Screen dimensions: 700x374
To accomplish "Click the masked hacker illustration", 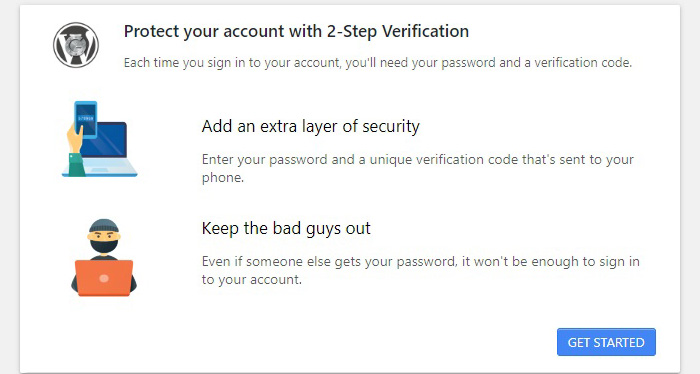I will pyautogui.click(x=104, y=258).
